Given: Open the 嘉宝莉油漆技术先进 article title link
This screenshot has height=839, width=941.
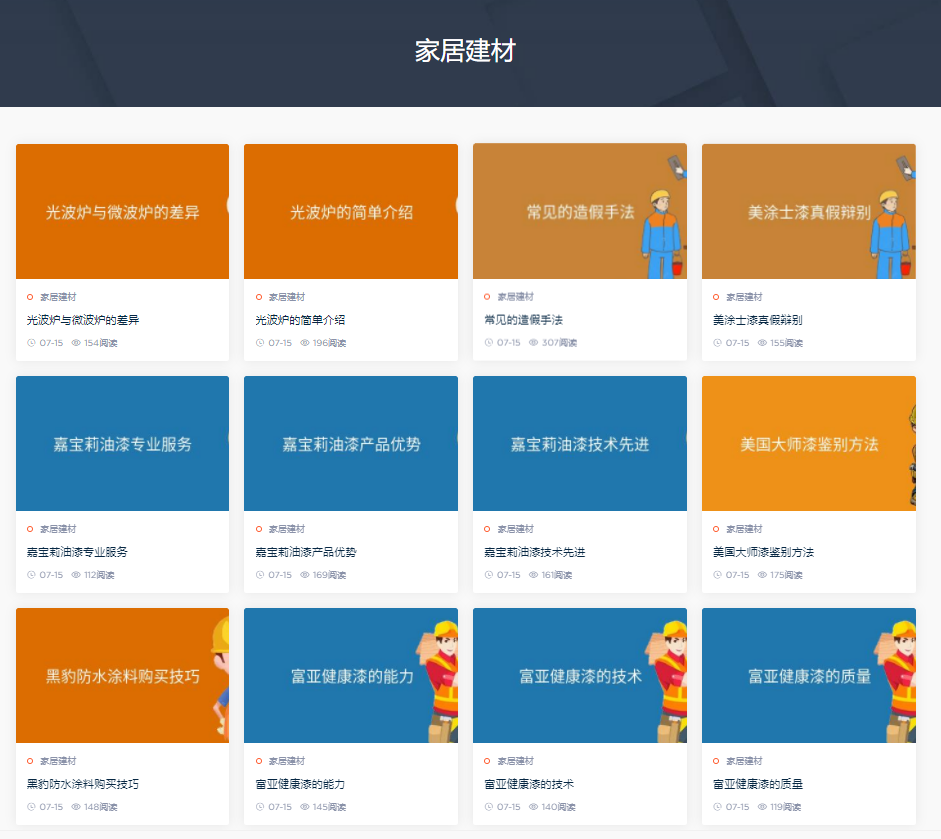Looking at the screenshot, I should [534, 552].
